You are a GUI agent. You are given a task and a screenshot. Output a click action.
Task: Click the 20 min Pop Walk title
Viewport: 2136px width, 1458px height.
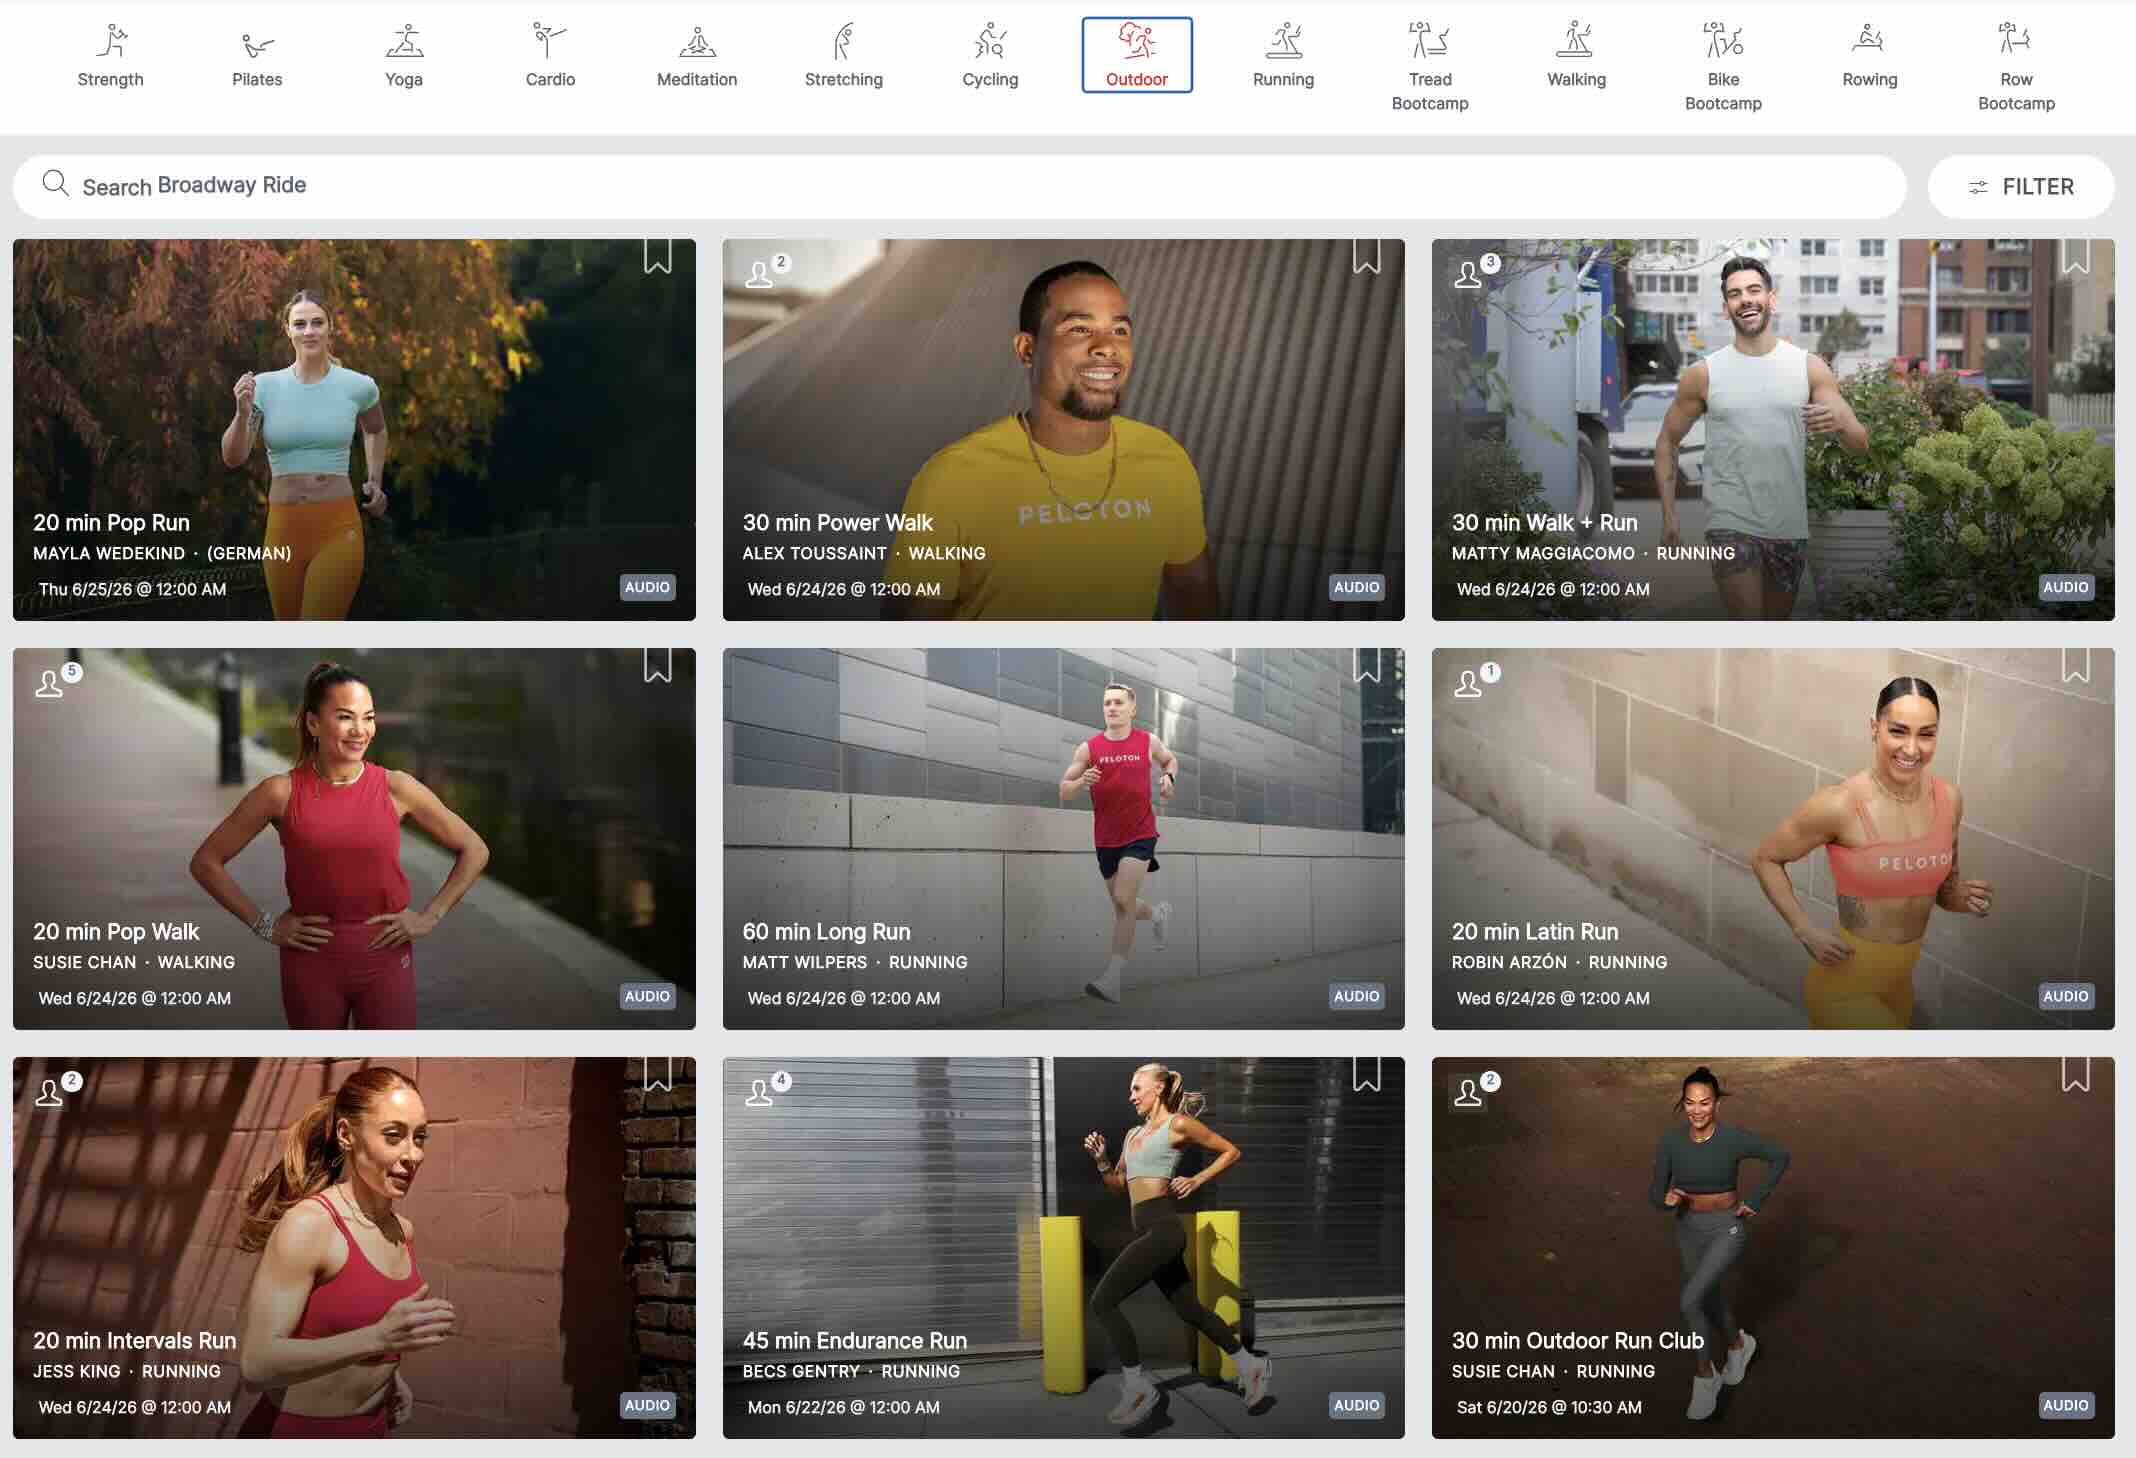pos(116,931)
